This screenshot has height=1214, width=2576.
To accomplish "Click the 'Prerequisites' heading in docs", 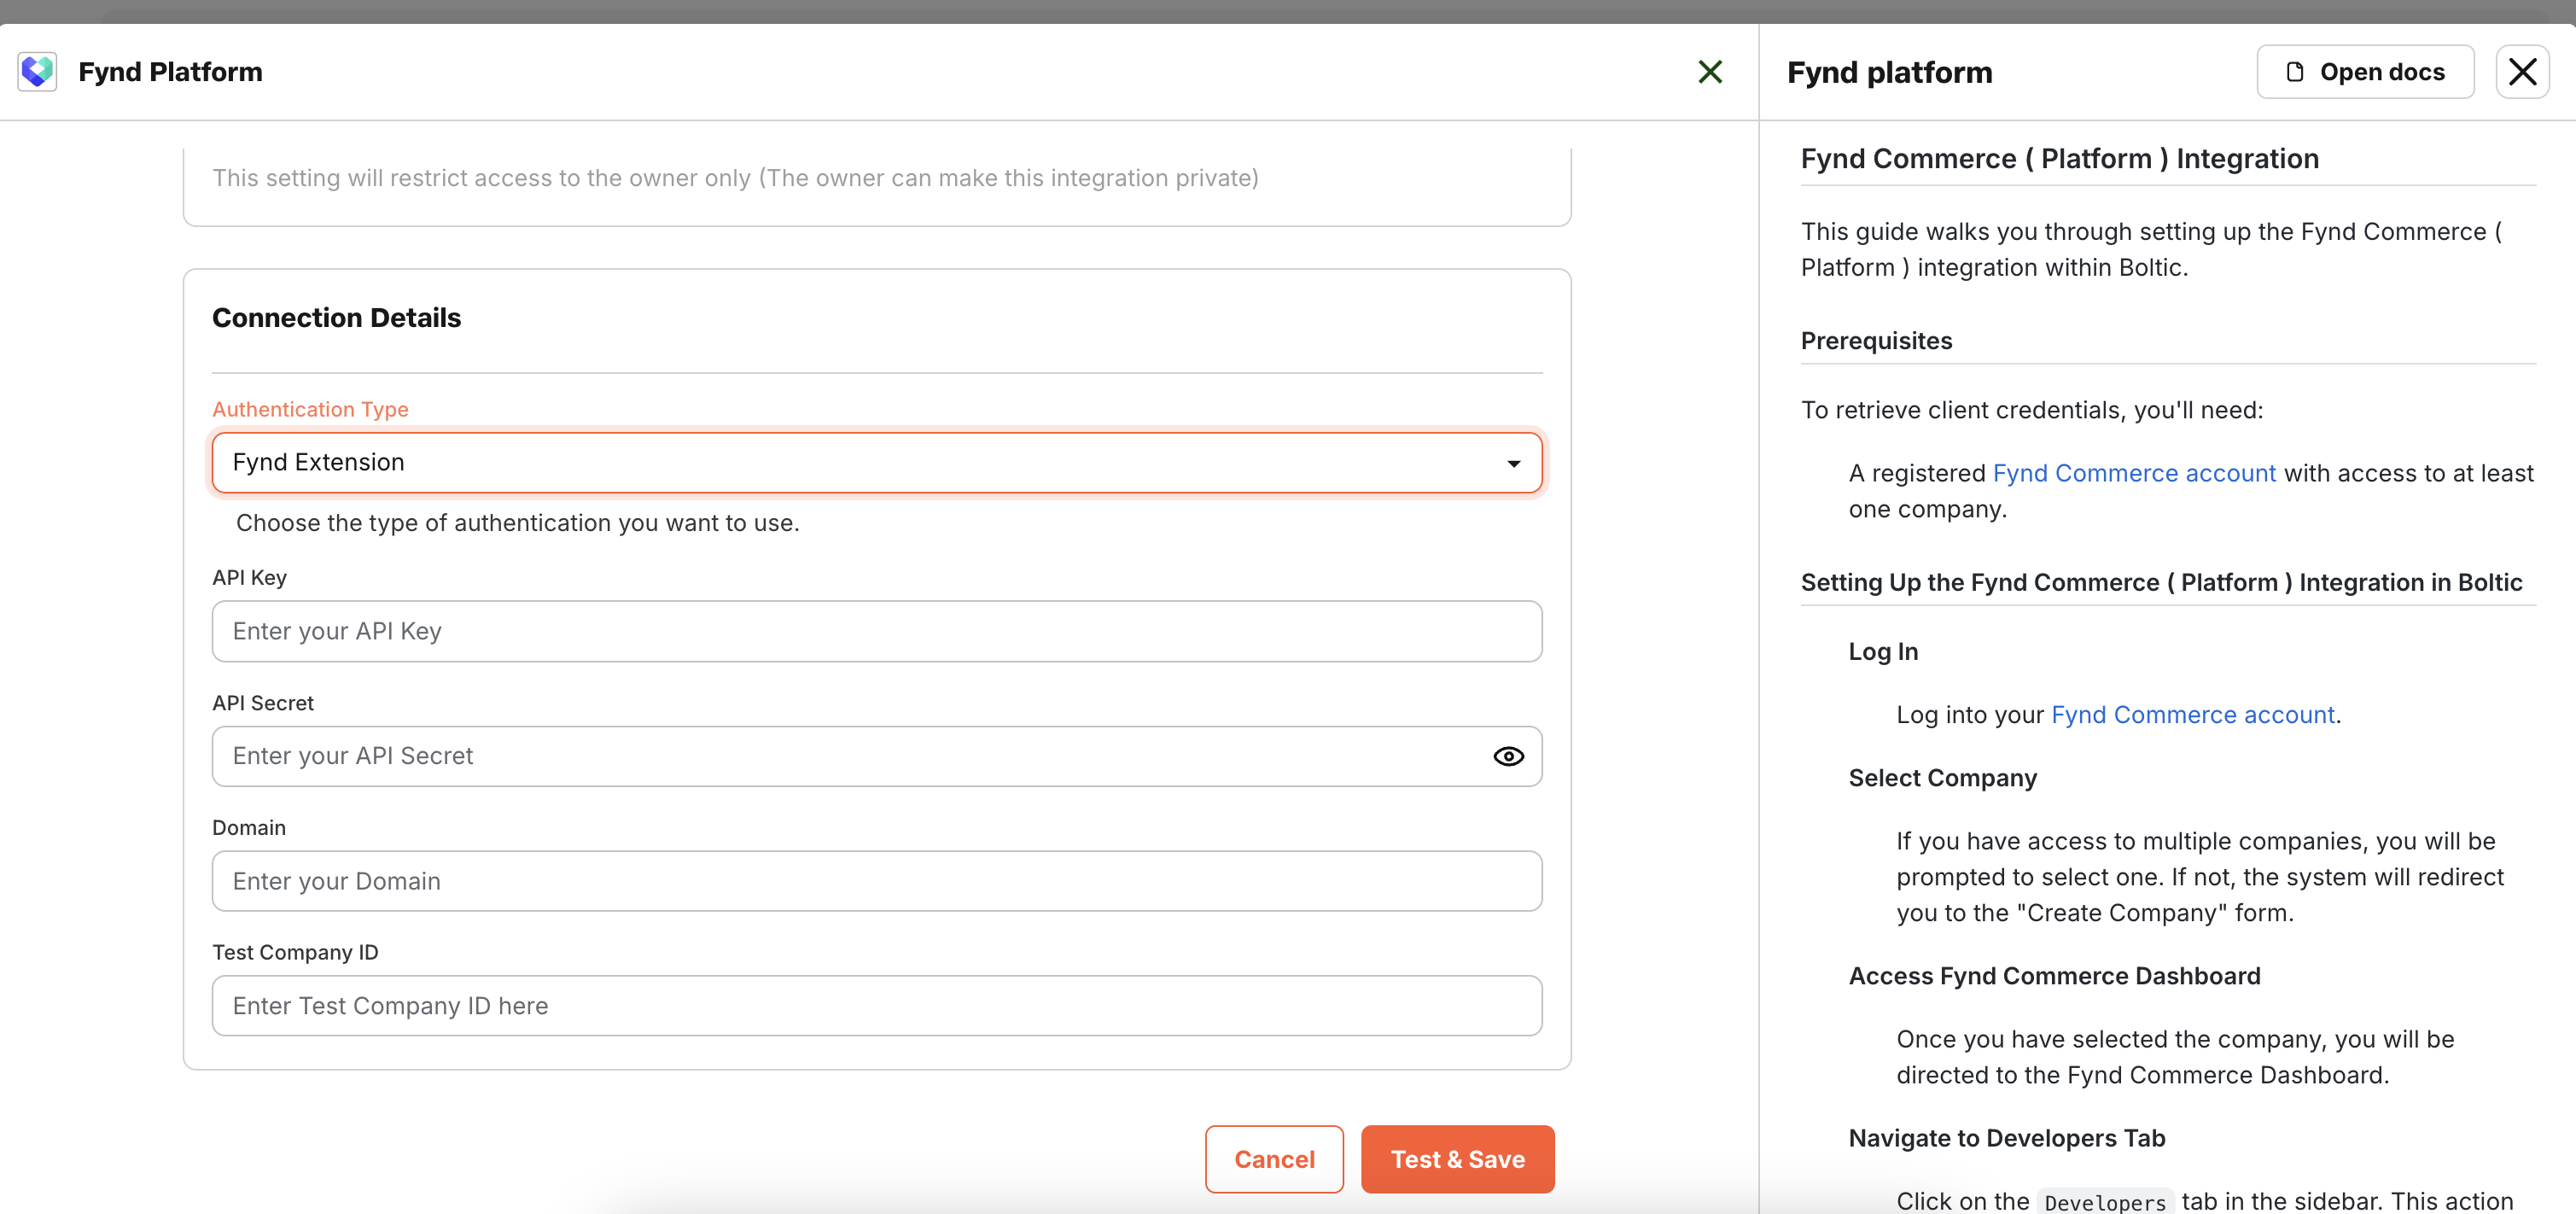I will click(1876, 341).
